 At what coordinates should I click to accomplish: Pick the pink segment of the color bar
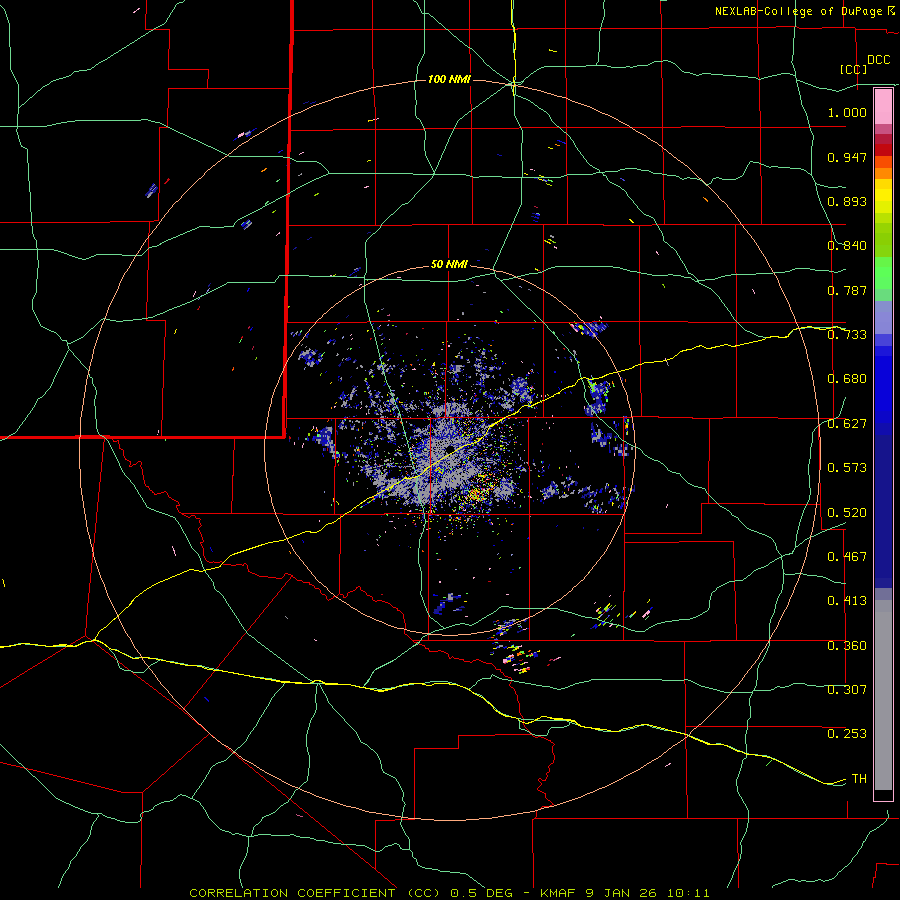coord(883,107)
